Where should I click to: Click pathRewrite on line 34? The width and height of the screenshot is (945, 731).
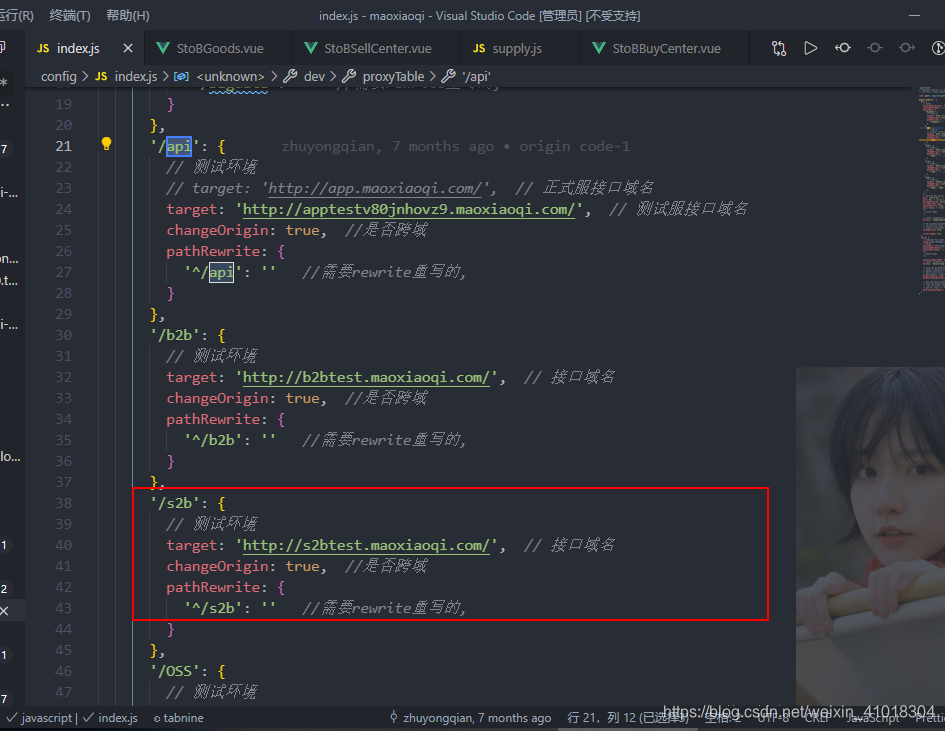pos(213,419)
